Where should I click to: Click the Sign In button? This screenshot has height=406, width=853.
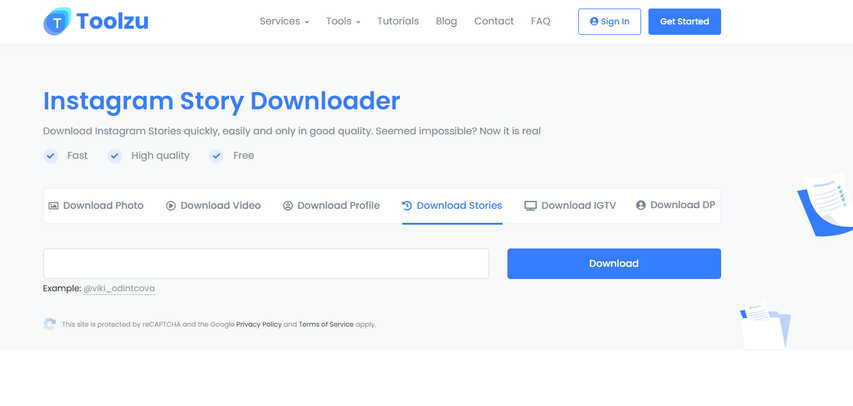[x=609, y=22]
